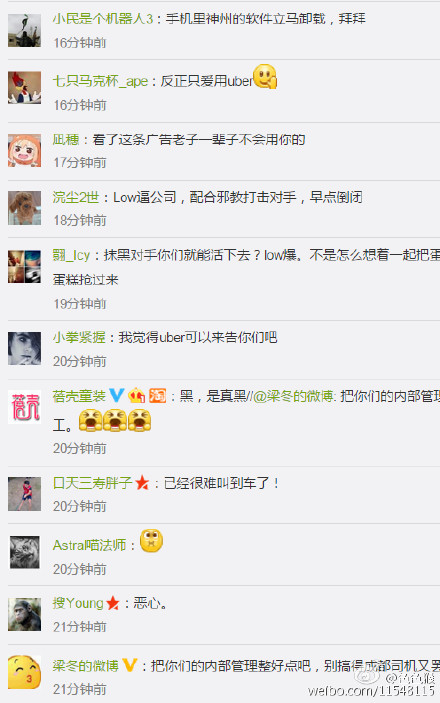Viewport: 440px width, 703px height.
Task: Click the orange 淘 Taobao badge icon
Action: pos(157,395)
